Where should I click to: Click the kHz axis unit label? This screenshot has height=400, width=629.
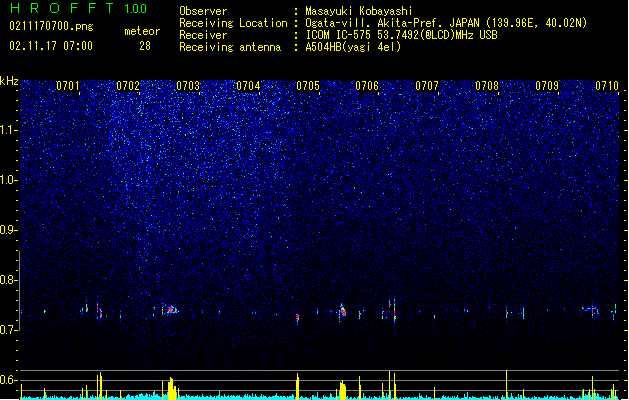click(9, 81)
